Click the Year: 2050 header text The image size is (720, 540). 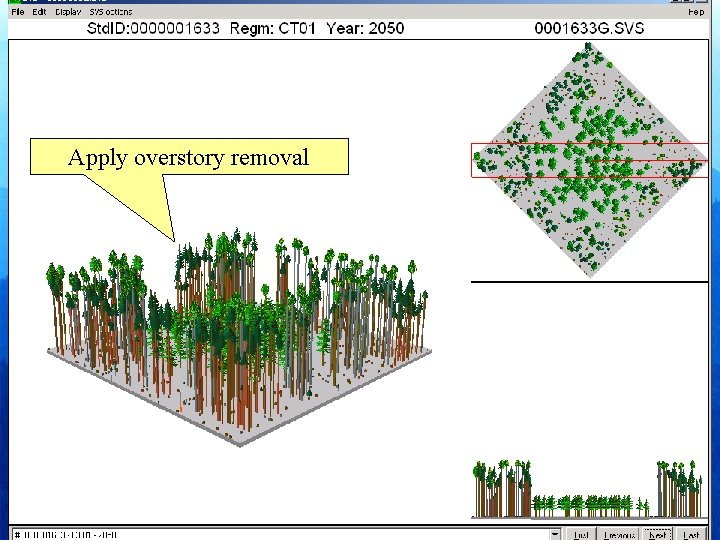pos(365,28)
